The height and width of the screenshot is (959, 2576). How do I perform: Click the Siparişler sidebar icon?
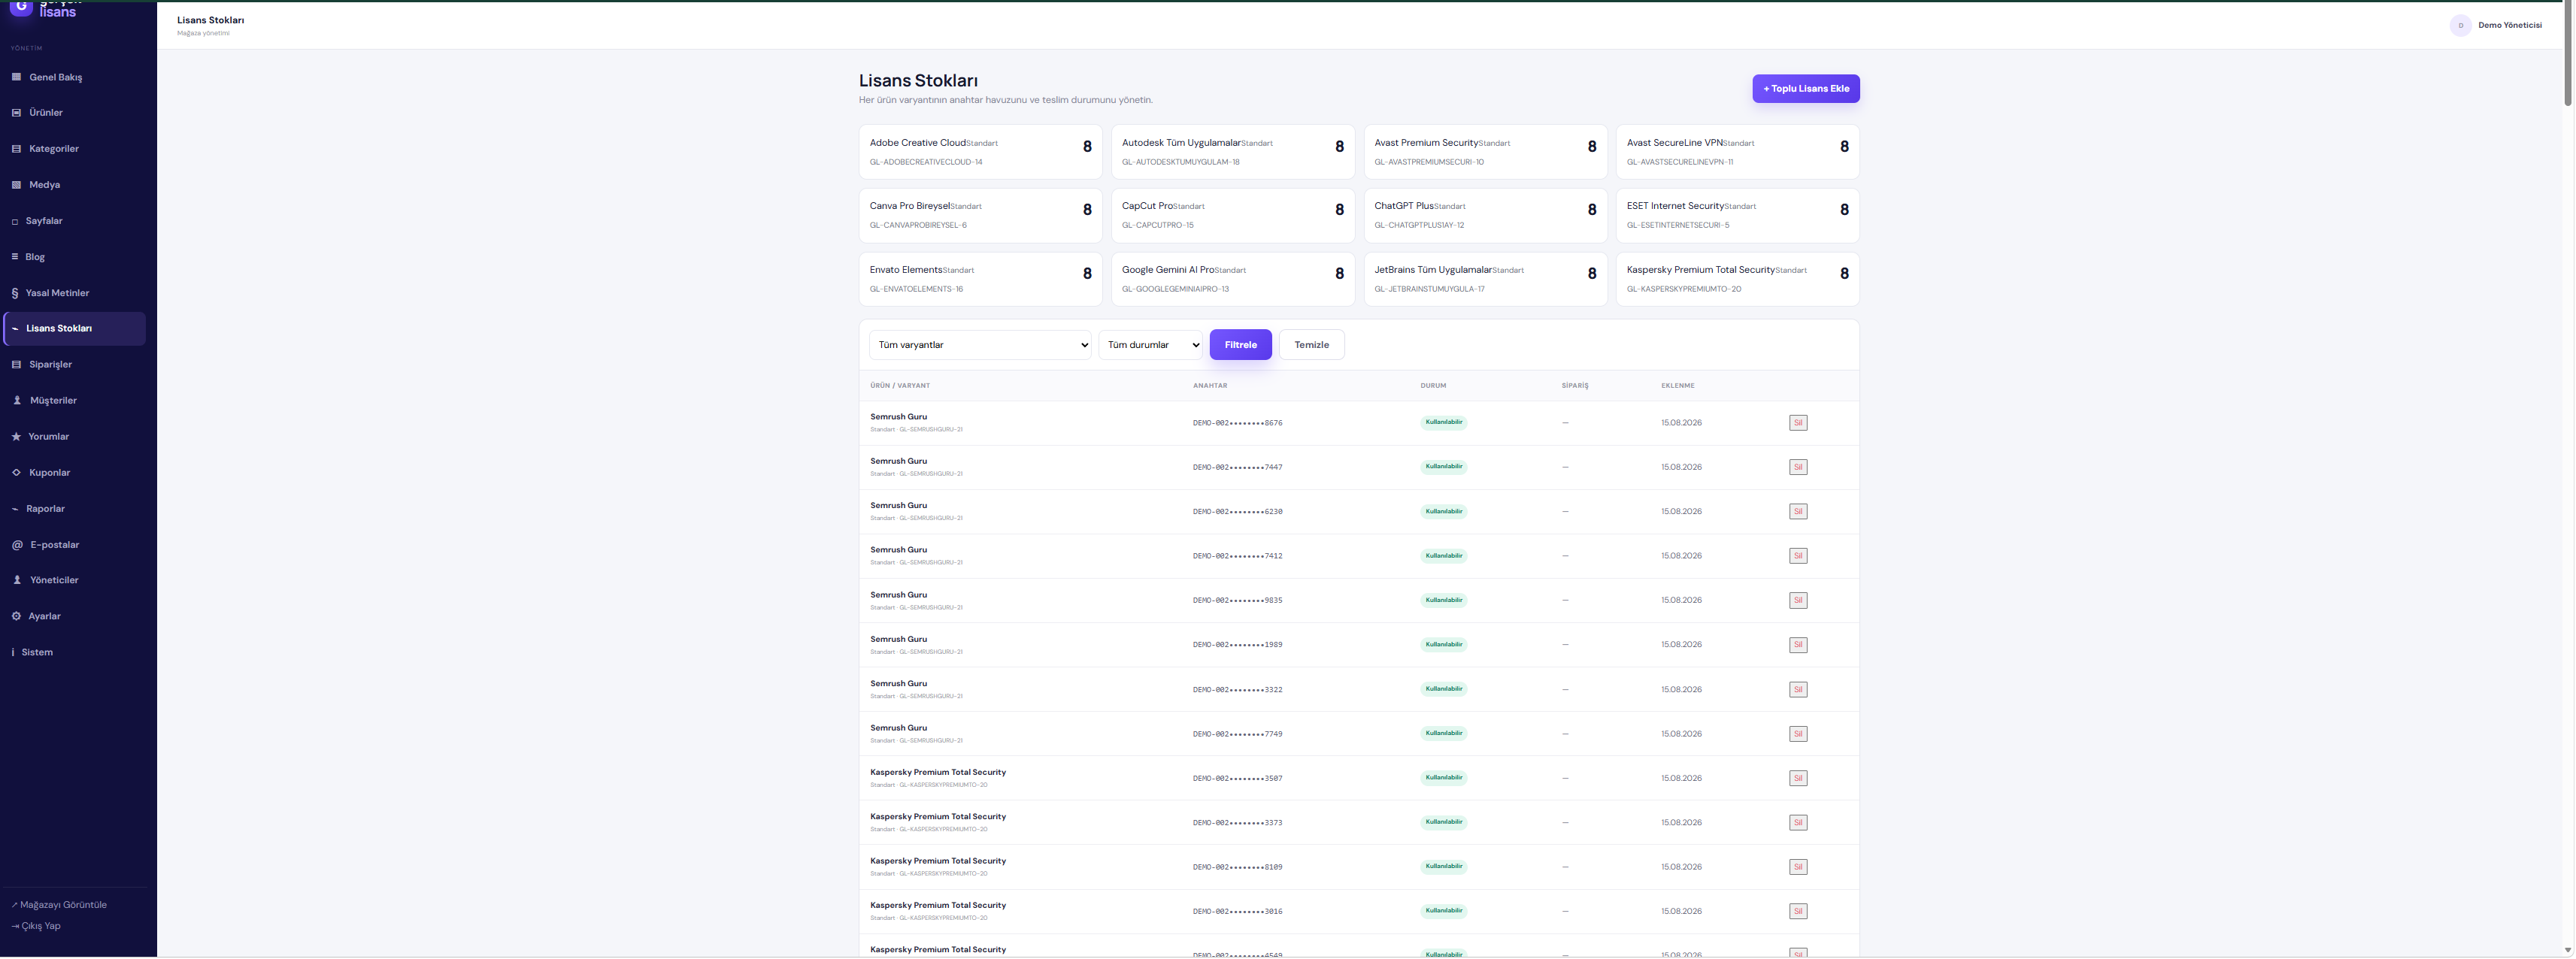point(16,365)
